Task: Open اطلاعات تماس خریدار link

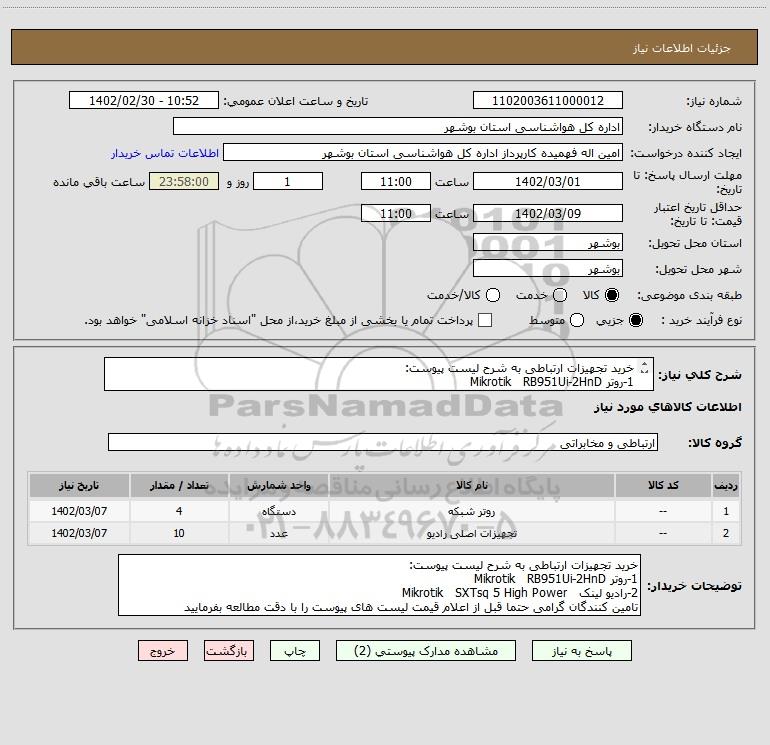Action: coord(165,153)
